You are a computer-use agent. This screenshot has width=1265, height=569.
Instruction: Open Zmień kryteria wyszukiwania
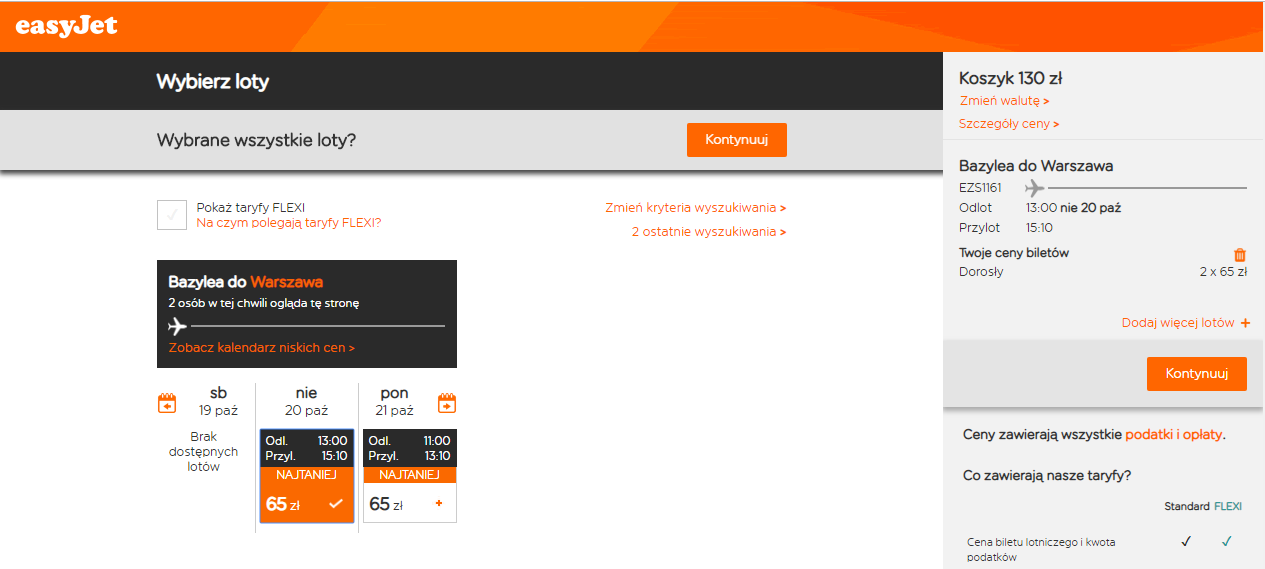[x=695, y=208]
